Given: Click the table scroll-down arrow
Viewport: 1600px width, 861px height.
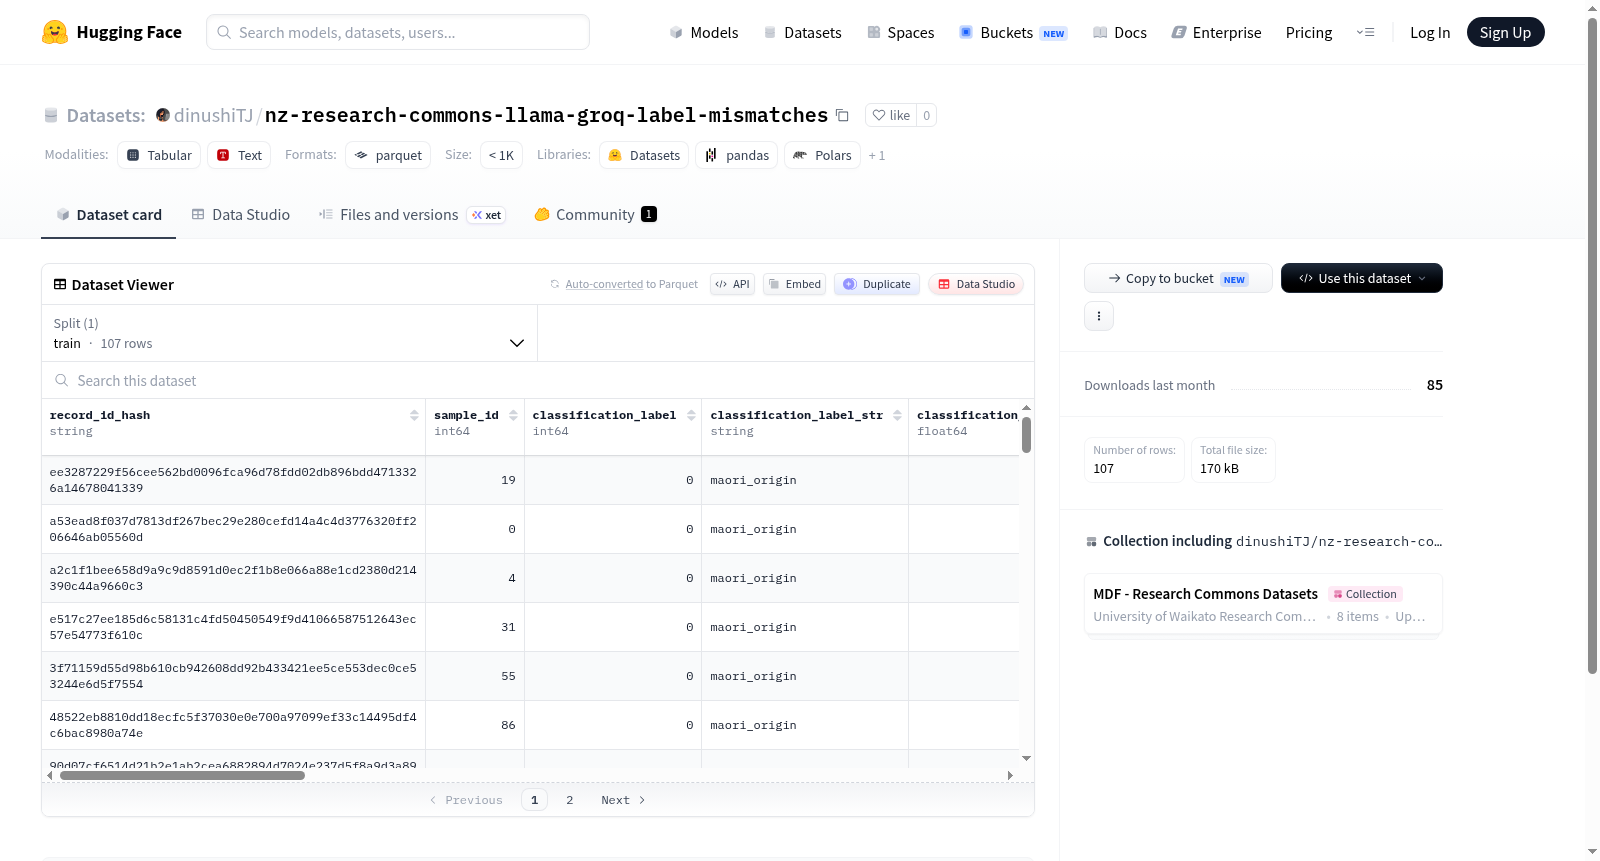Looking at the screenshot, I should click(x=1026, y=759).
